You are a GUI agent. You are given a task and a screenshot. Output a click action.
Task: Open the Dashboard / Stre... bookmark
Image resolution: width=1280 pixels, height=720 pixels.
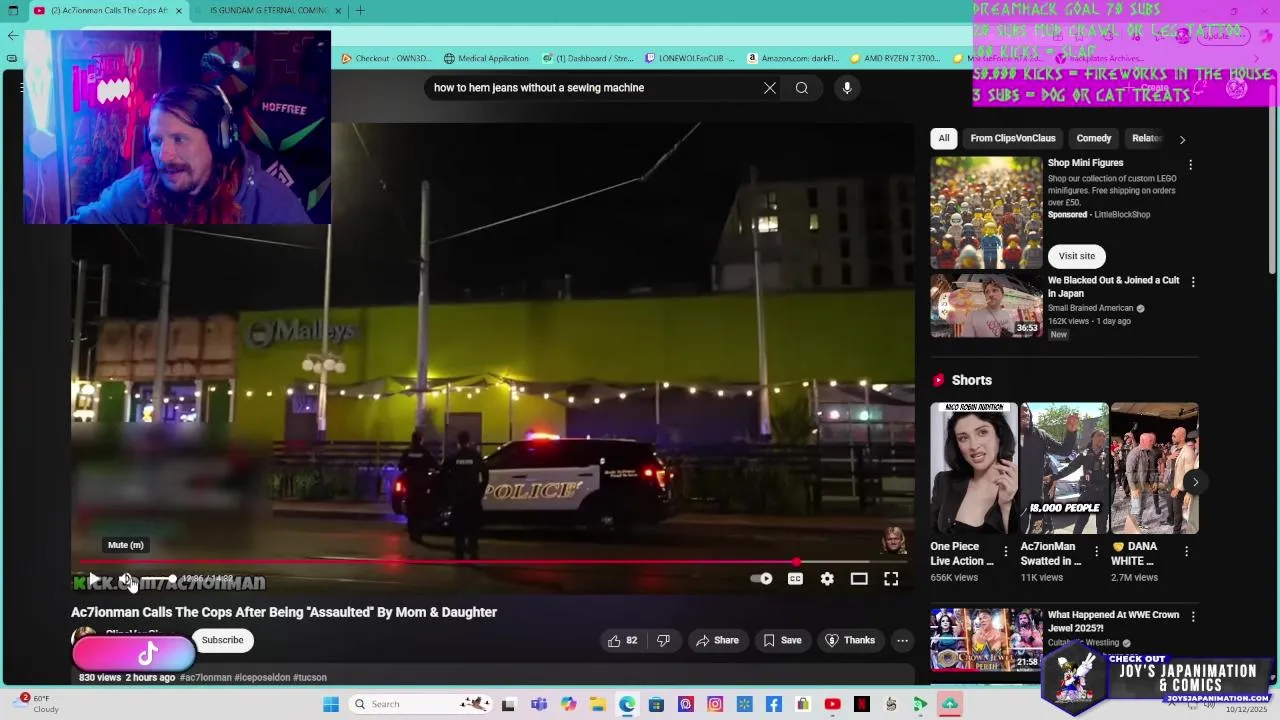click(x=588, y=58)
